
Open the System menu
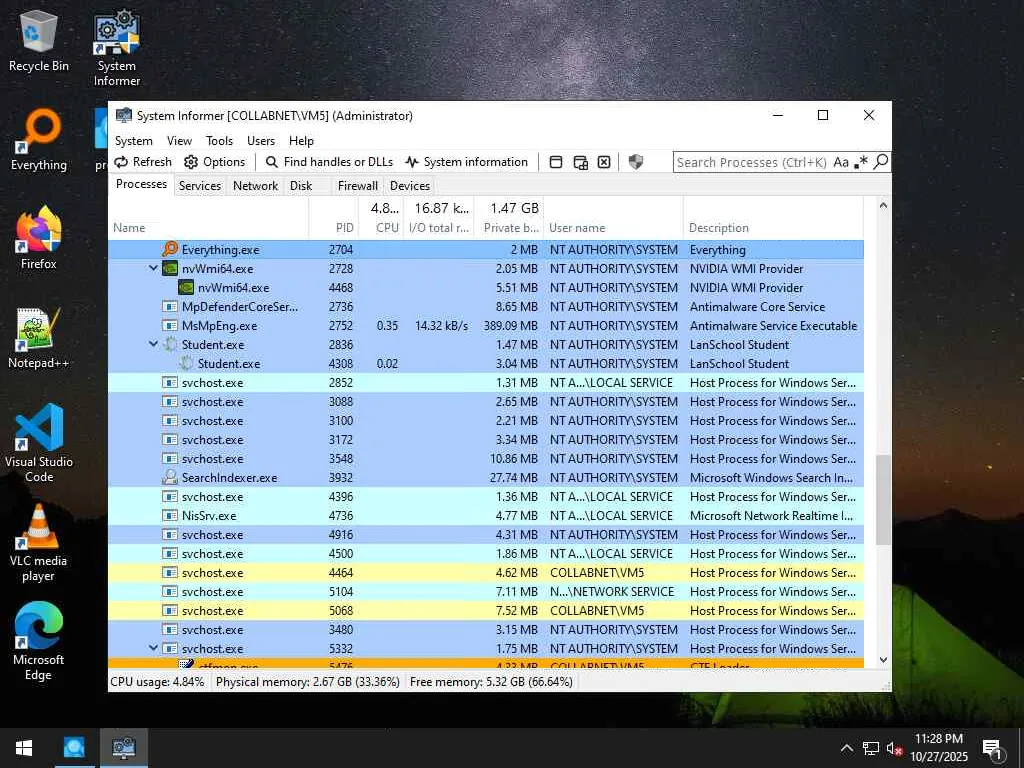tap(133, 141)
